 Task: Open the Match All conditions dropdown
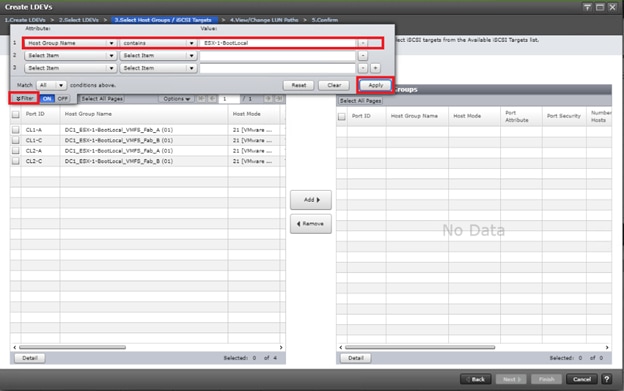pyautogui.click(x=51, y=85)
